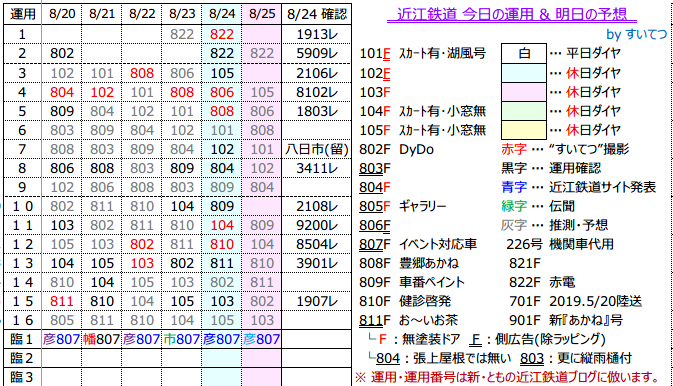Select the 8102レ confirmation cell
This screenshot has width=673, height=386.
tap(317, 92)
